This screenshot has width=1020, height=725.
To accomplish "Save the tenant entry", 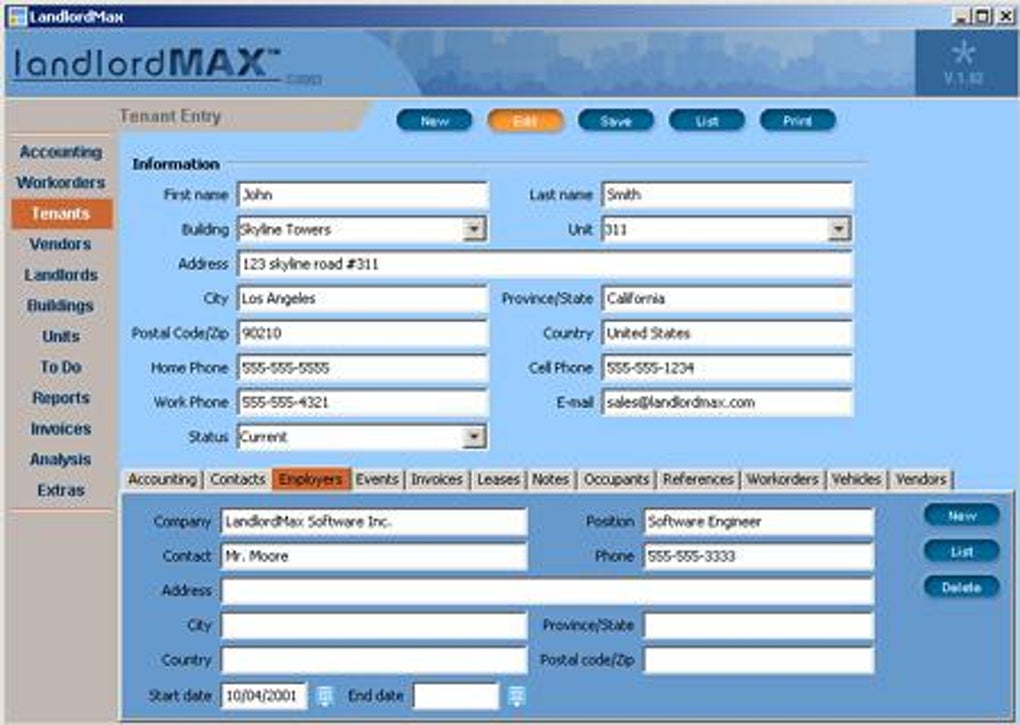I will [x=616, y=120].
